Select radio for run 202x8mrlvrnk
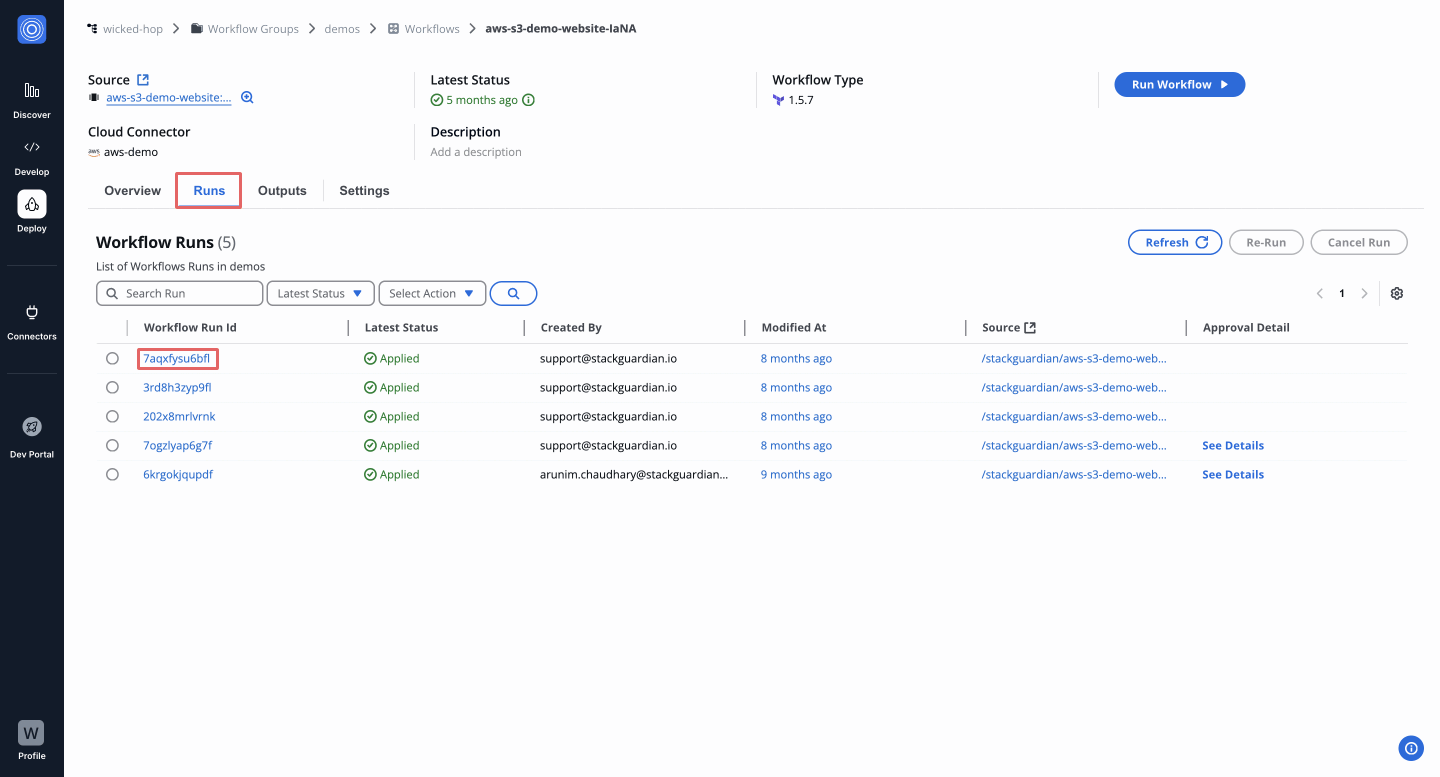Image resolution: width=1440 pixels, height=777 pixels. coord(112,416)
